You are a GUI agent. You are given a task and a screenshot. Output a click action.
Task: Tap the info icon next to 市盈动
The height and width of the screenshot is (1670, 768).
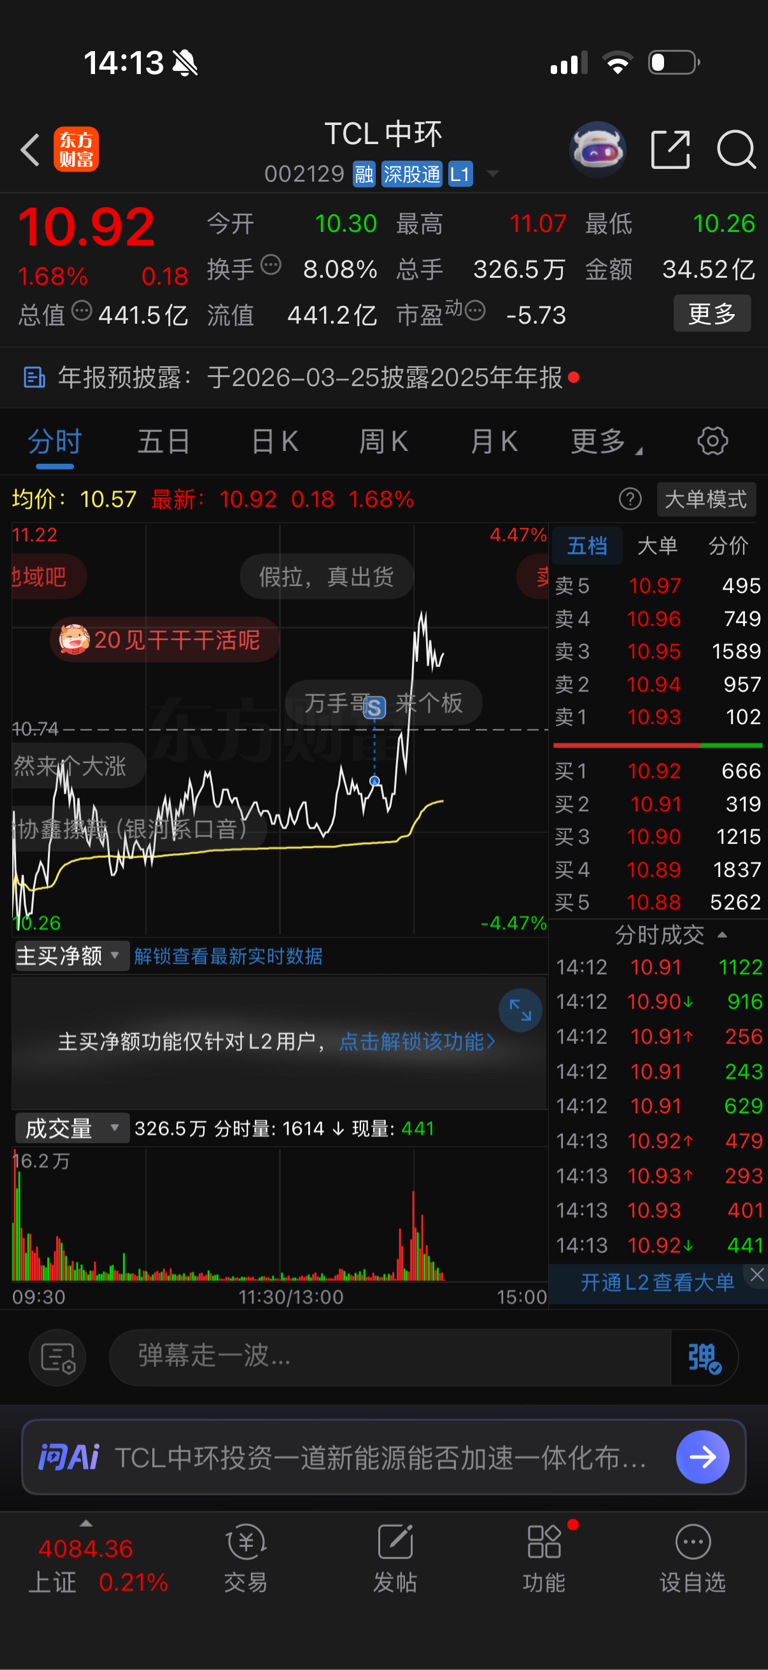[x=476, y=311]
